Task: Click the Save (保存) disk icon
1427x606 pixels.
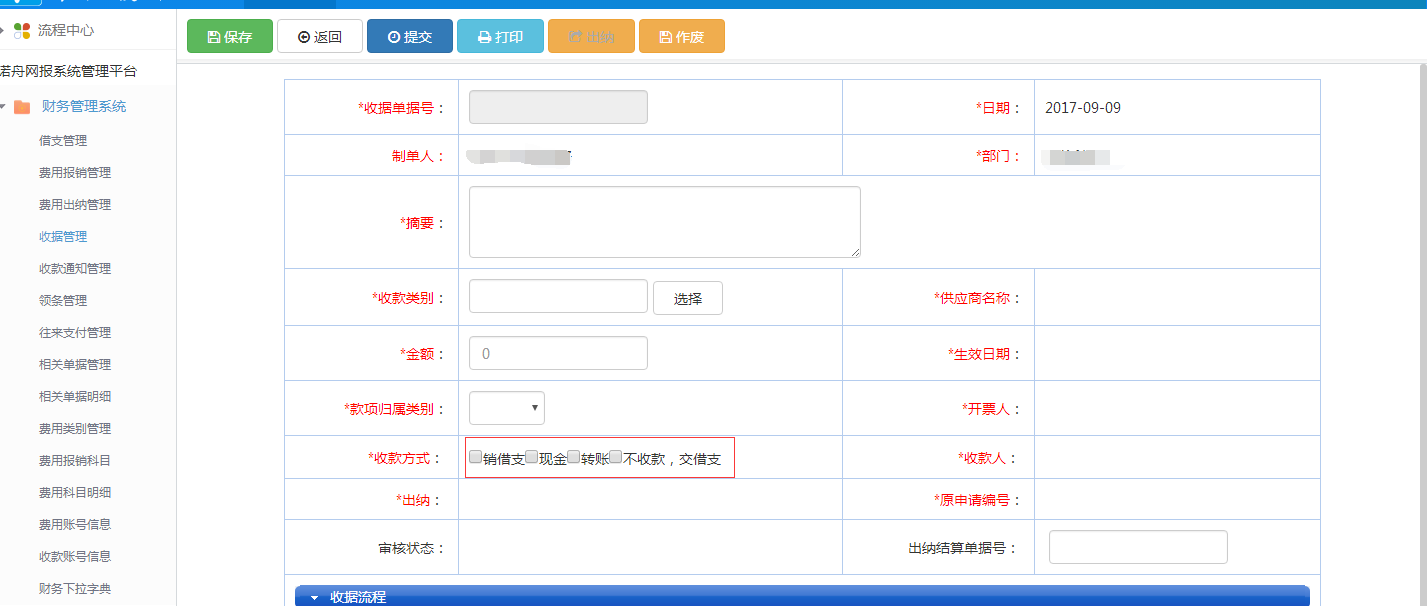Action: 212,35
